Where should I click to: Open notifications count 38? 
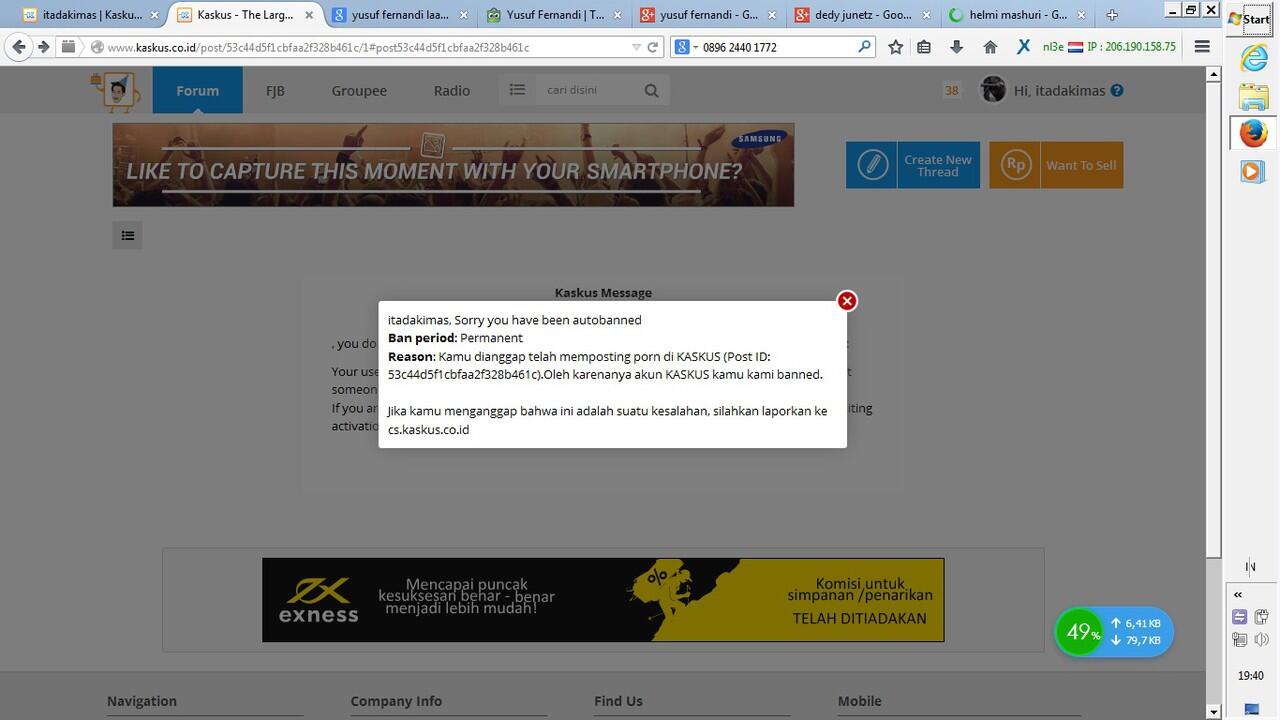coord(951,91)
